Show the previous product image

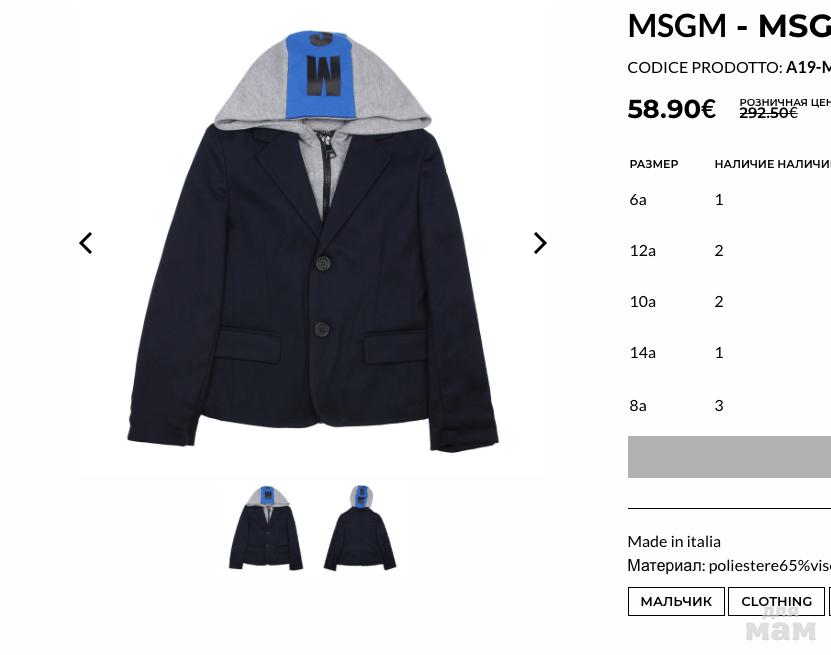click(x=86, y=243)
